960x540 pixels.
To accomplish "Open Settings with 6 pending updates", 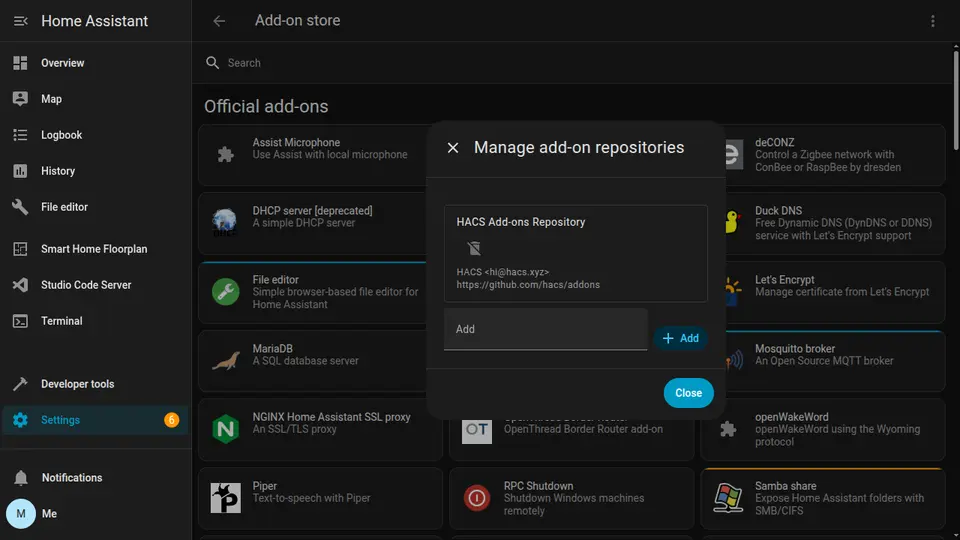I will coord(96,421).
